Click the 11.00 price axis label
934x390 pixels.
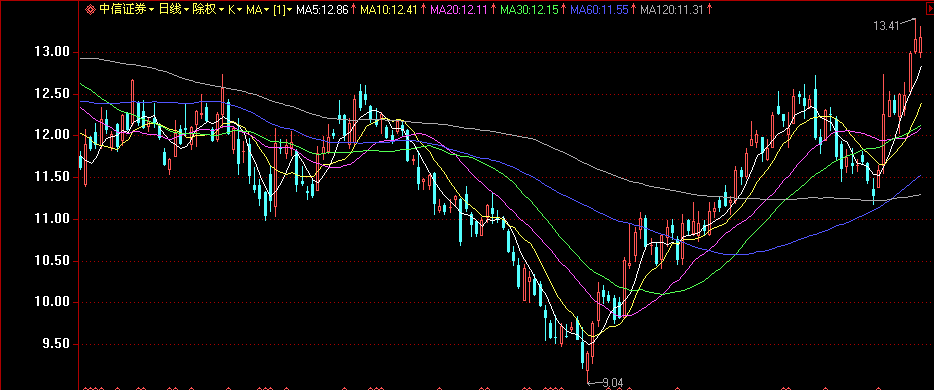tap(51, 219)
